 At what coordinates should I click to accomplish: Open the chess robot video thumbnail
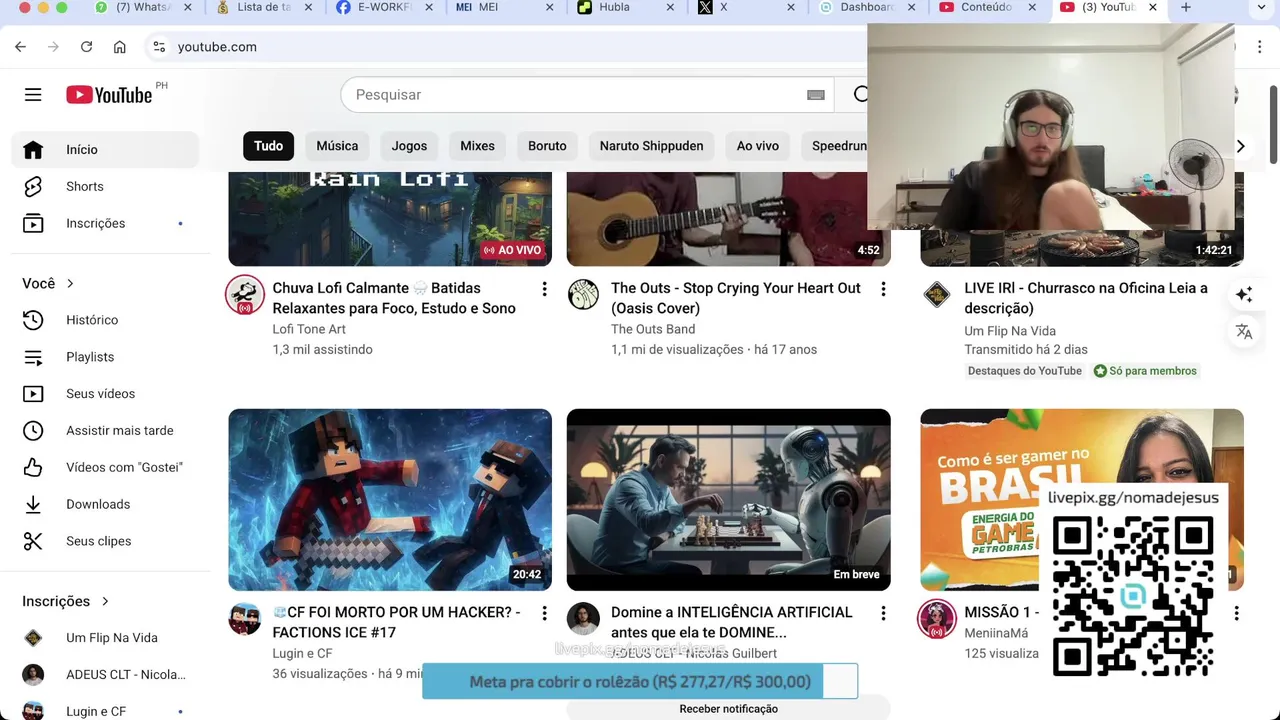[x=728, y=500]
